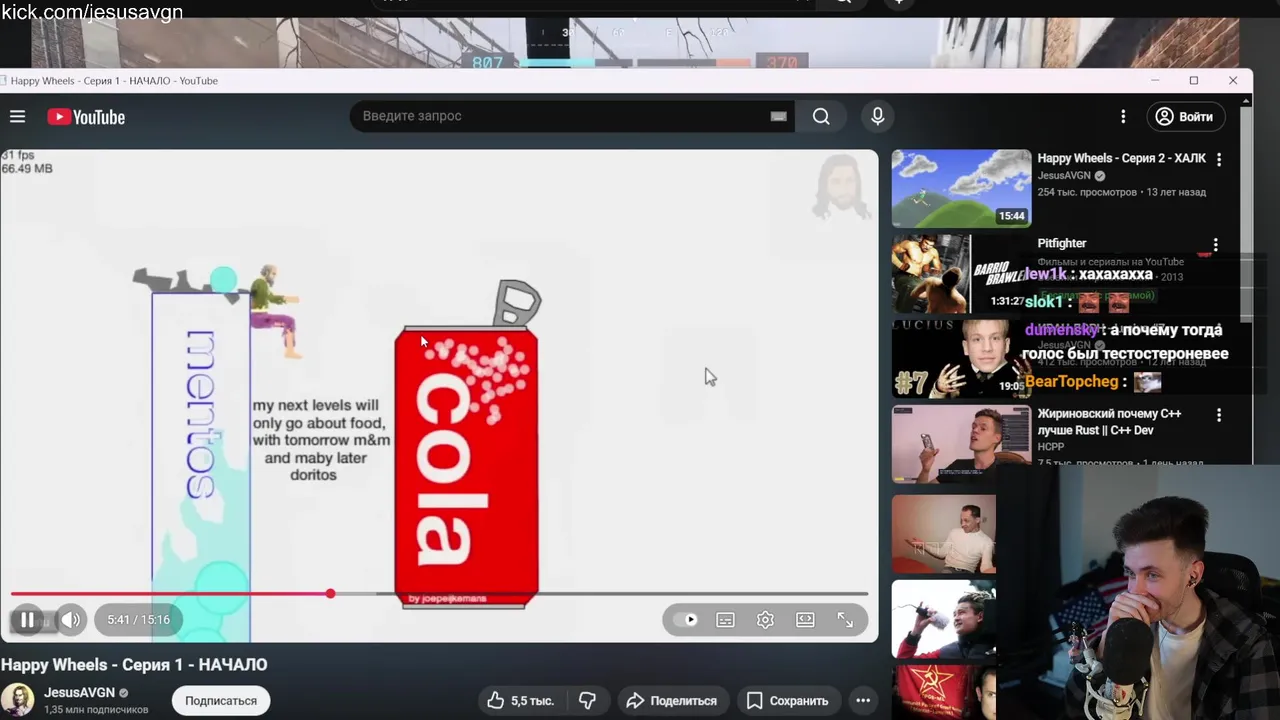
Task: Open player settings gear
Action: (765, 620)
